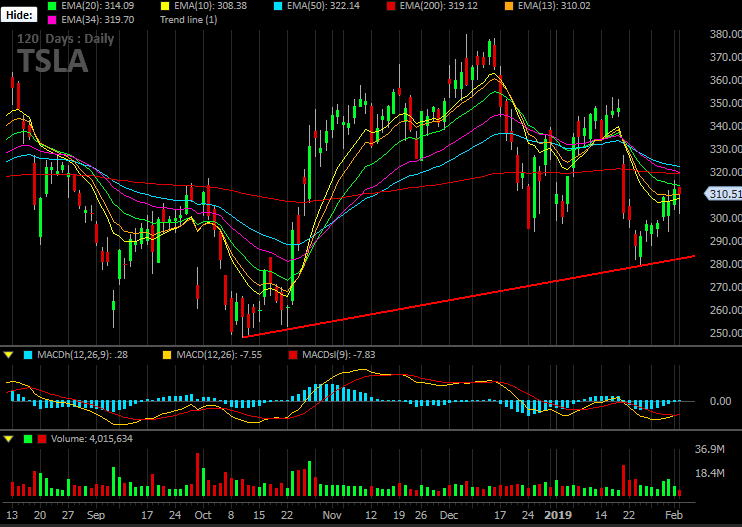
Task: Click the 380.00 price axis label
Action: [726, 34]
